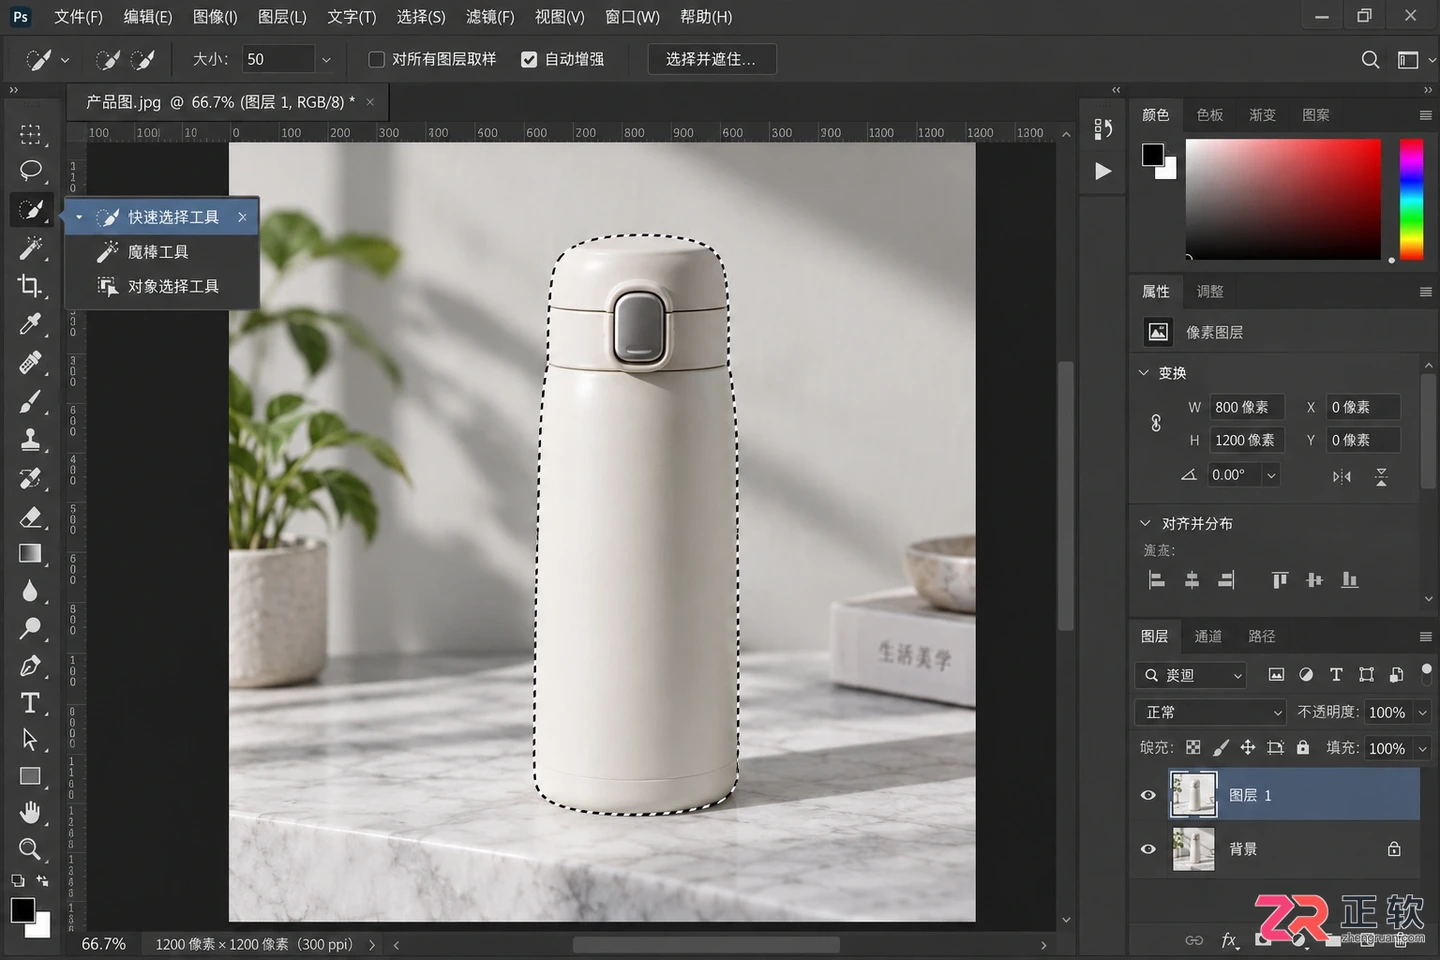The height and width of the screenshot is (960, 1440).
Task: Select the Zoom tool
Action: 31,849
